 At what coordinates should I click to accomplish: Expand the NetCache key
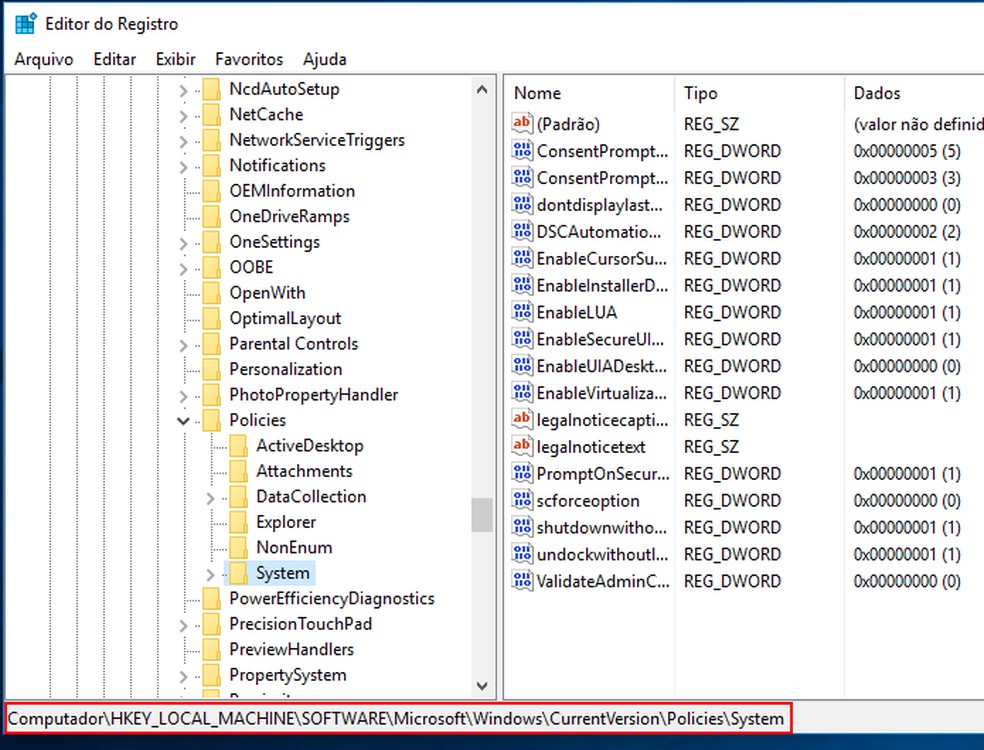point(183,116)
